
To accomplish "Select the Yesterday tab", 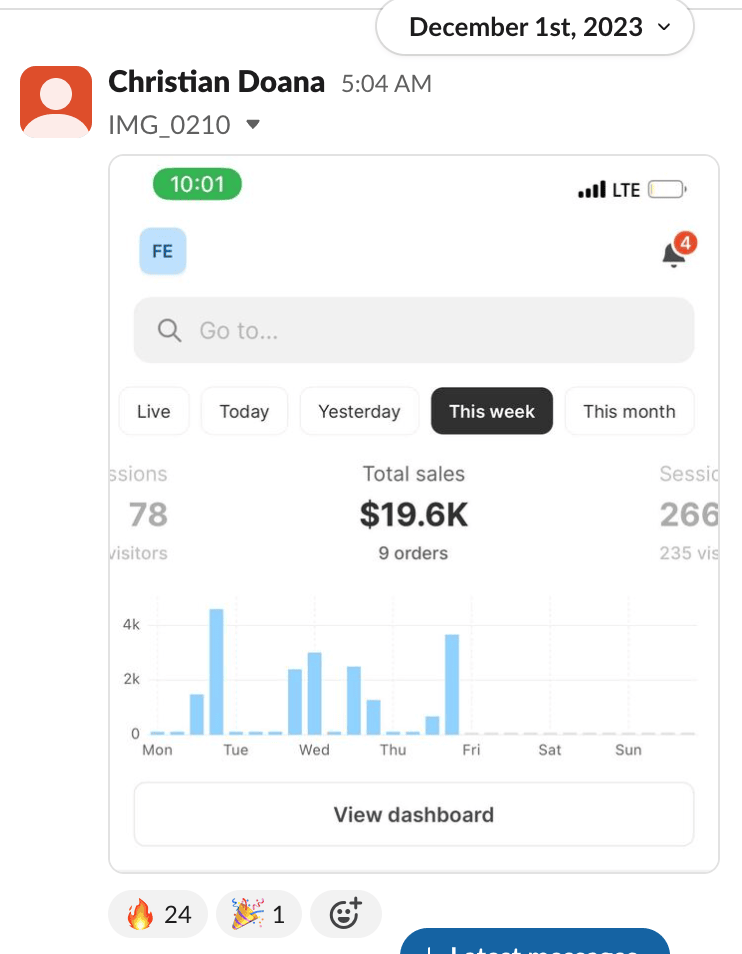I will tap(359, 411).
